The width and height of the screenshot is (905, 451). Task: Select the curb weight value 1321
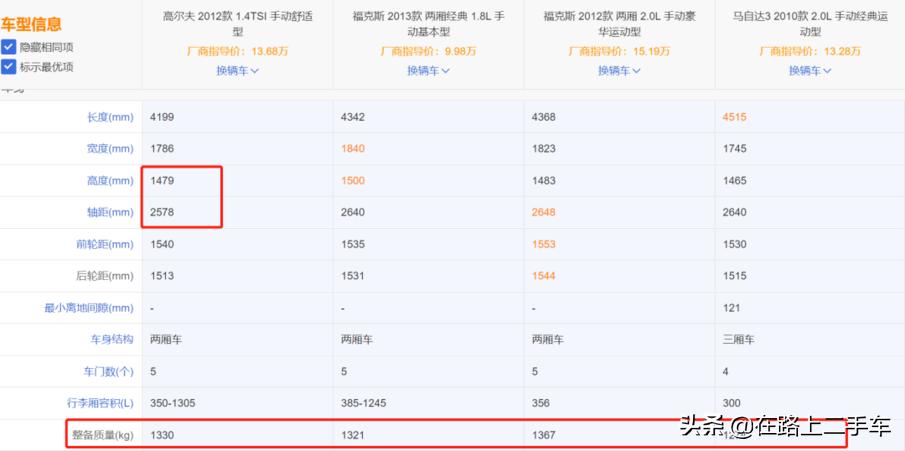pyautogui.click(x=353, y=435)
